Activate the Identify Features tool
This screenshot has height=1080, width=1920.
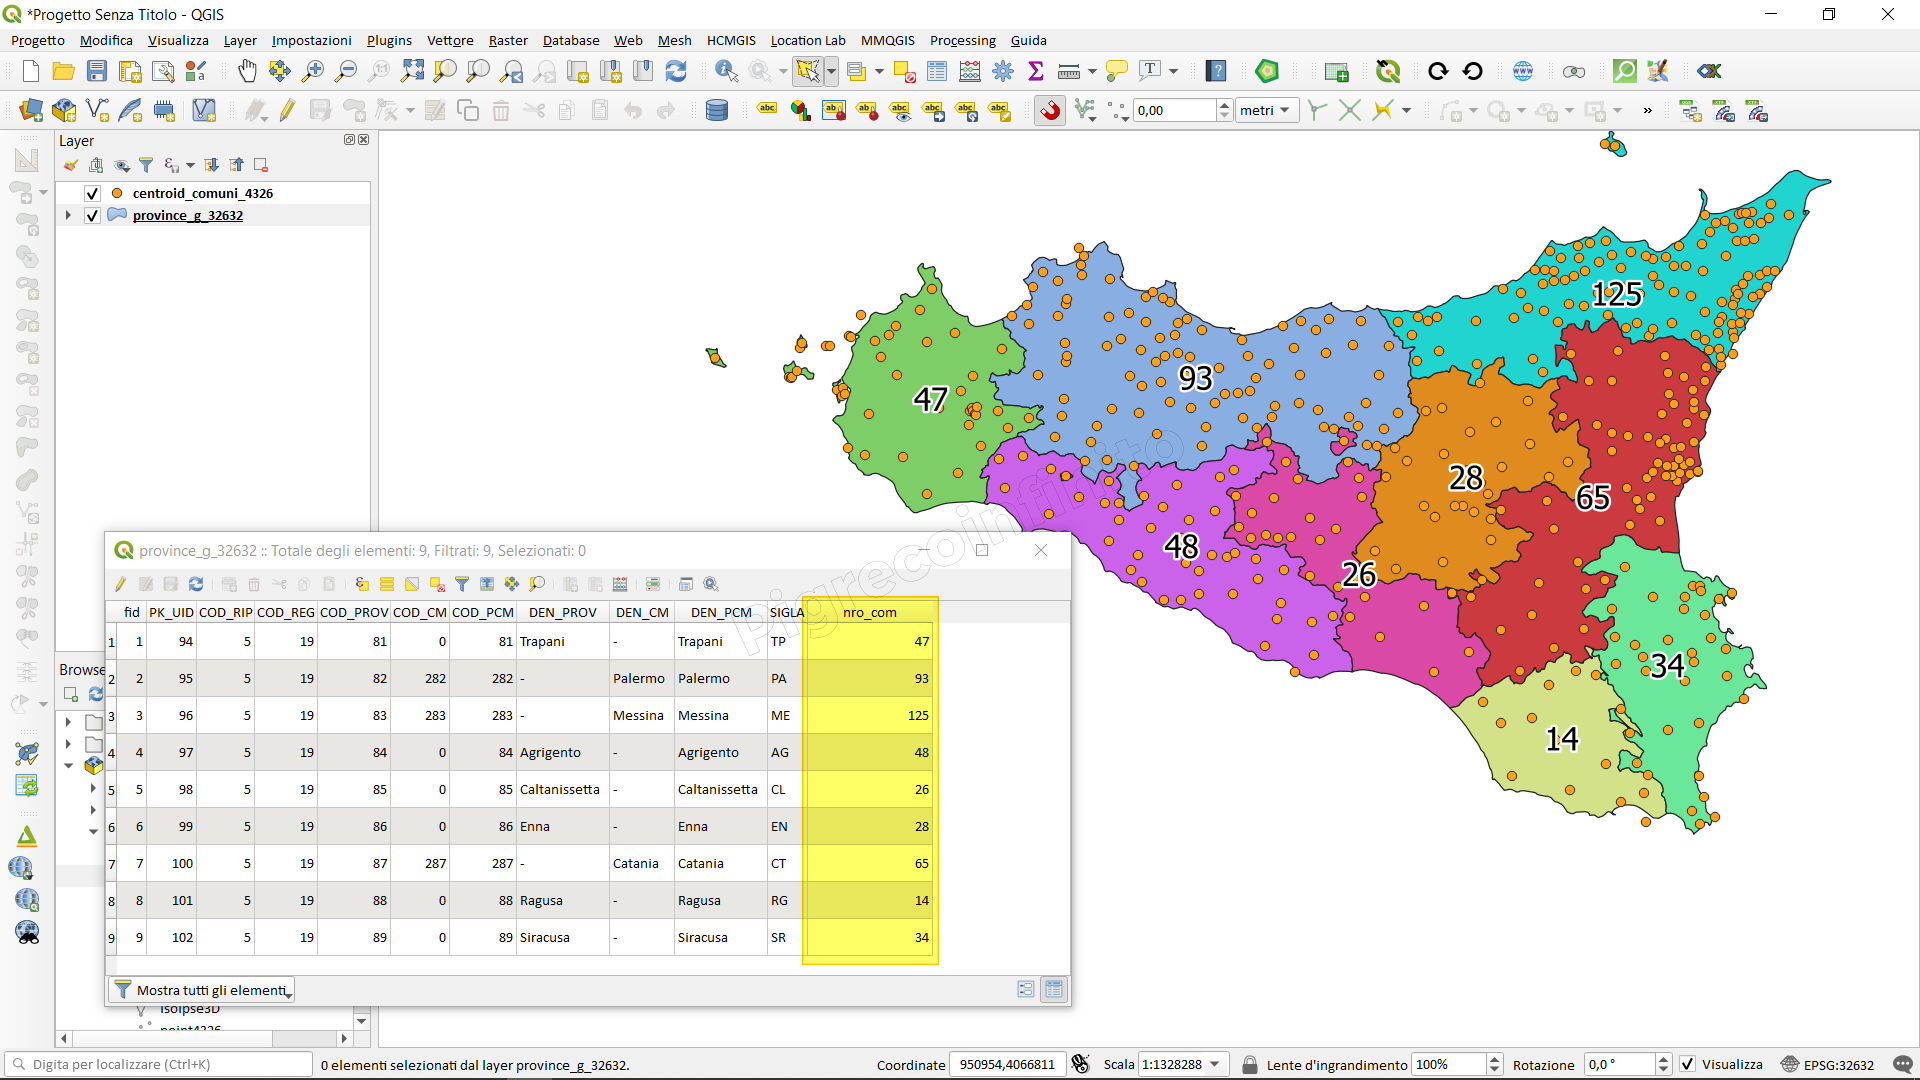(x=726, y=71)
